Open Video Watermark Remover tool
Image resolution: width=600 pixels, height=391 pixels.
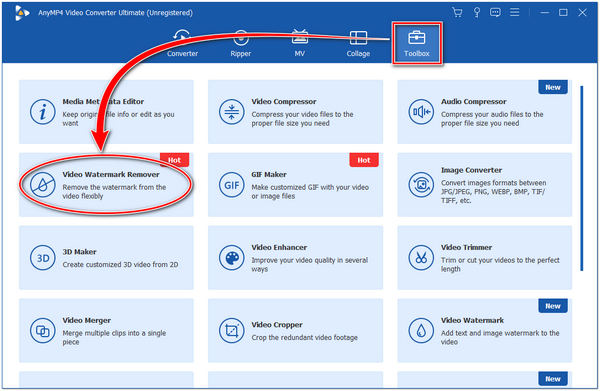[106, 185]
